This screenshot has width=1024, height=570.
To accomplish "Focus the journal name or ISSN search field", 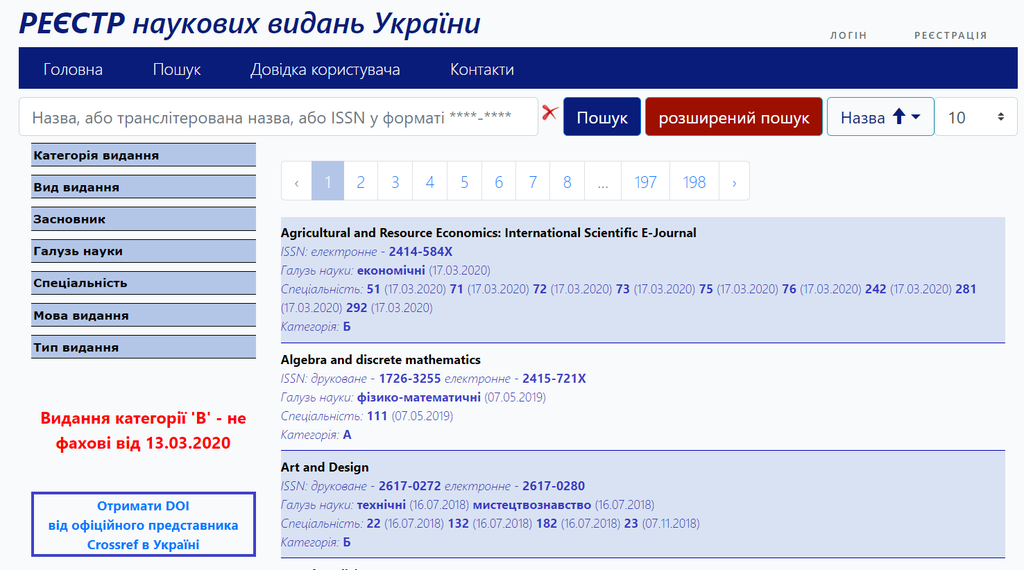I will tap(278, 117).
